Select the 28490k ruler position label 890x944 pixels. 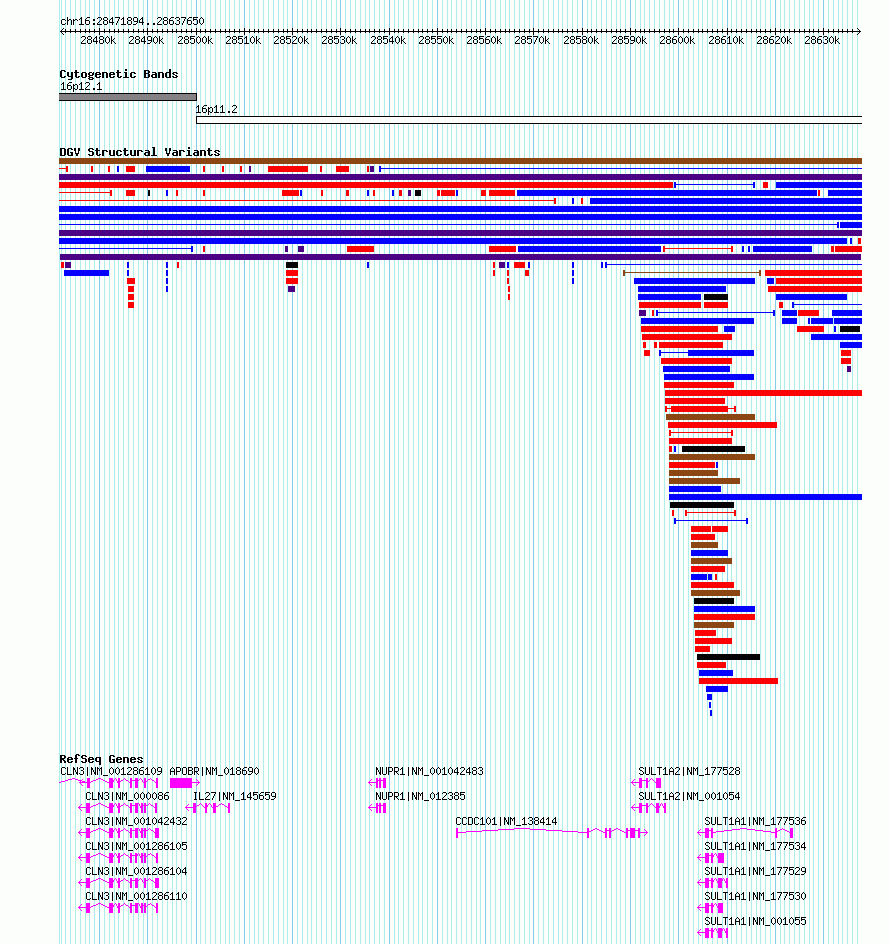pos(146,40)
